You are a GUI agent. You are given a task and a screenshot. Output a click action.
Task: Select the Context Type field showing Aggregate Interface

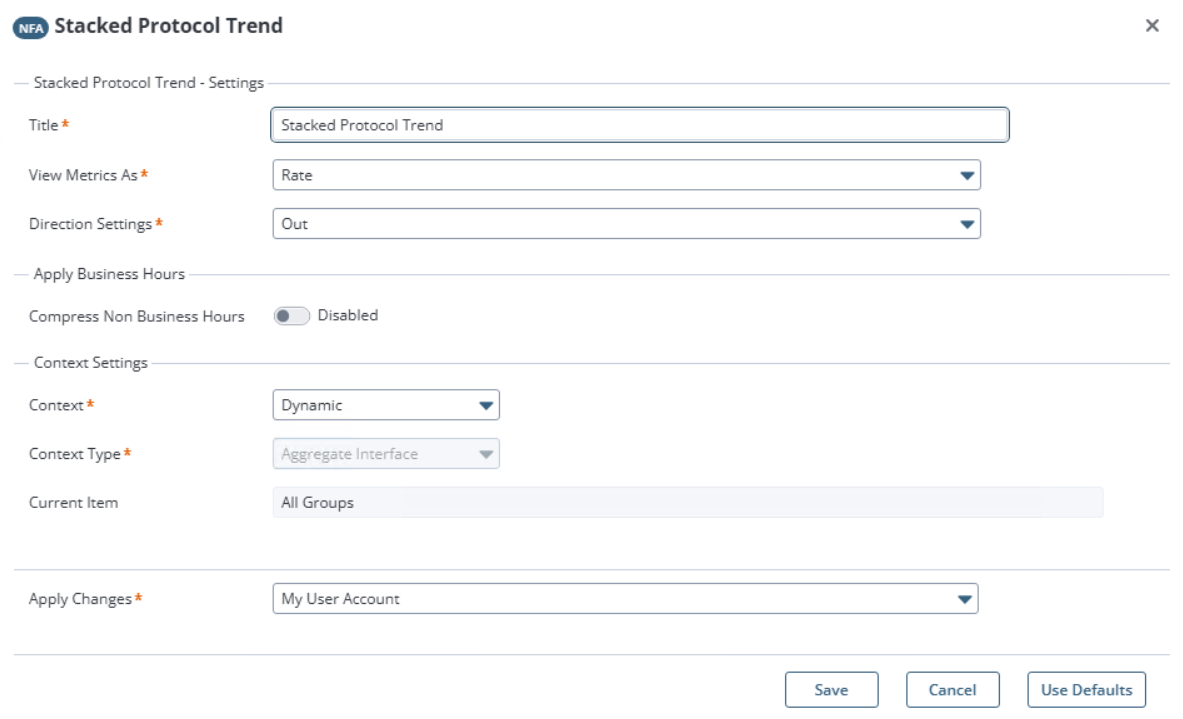click(386, 454)
